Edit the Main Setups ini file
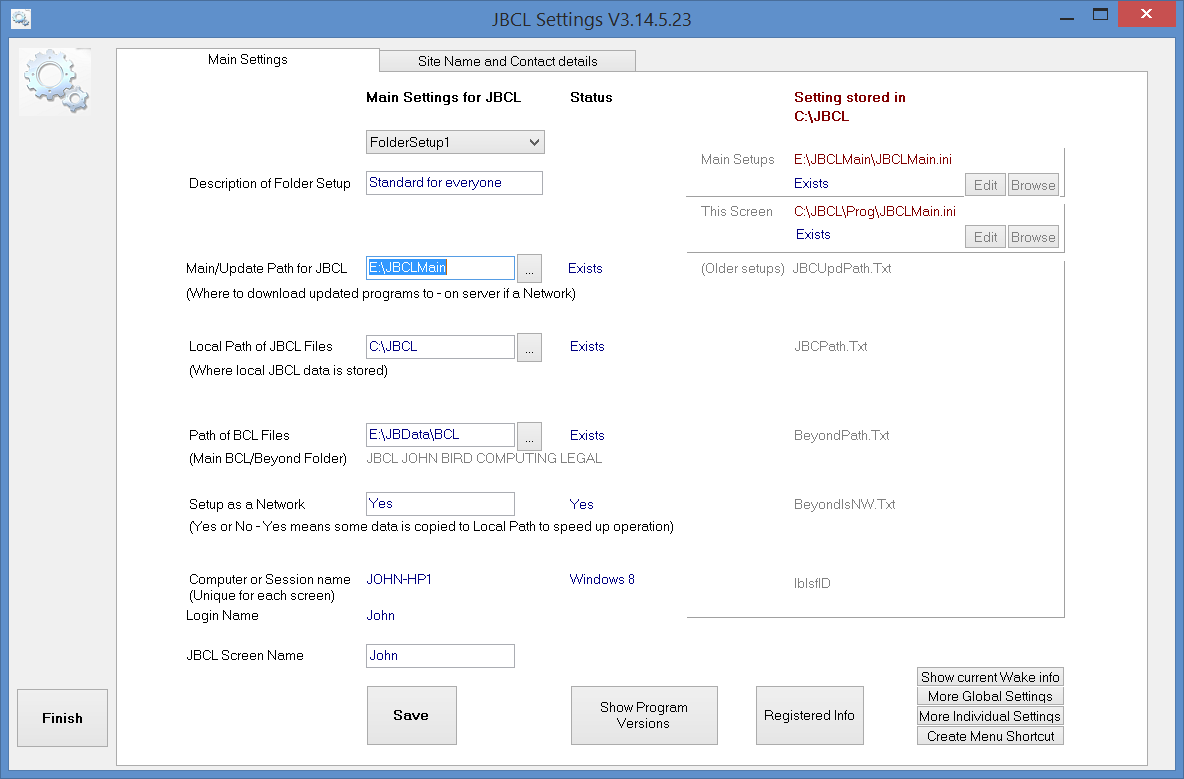 pos(985,184)
